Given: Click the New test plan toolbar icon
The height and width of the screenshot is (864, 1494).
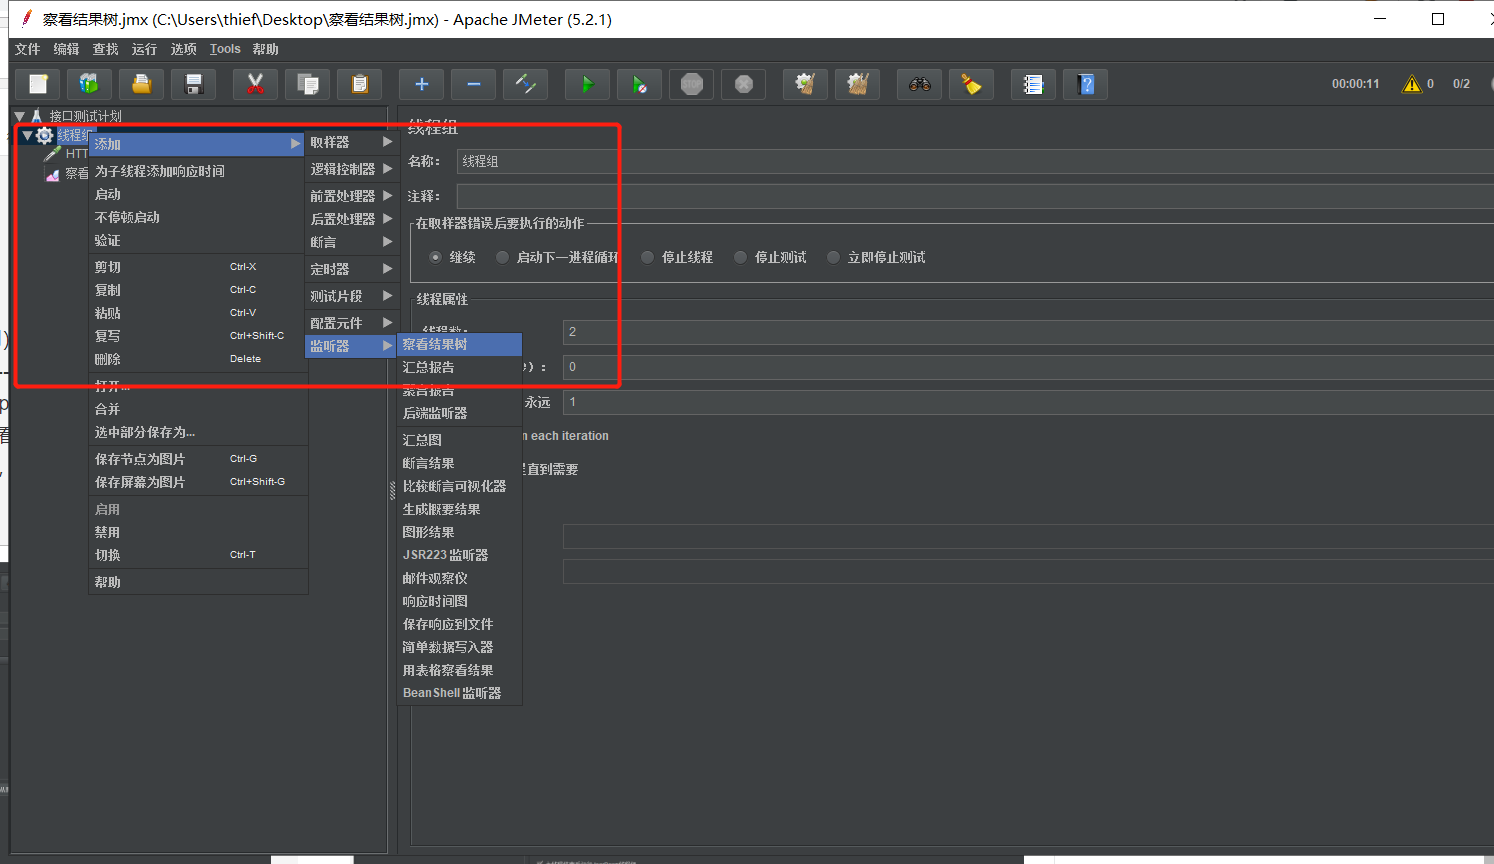Looking at the screenshot, I should click(38, 84).
